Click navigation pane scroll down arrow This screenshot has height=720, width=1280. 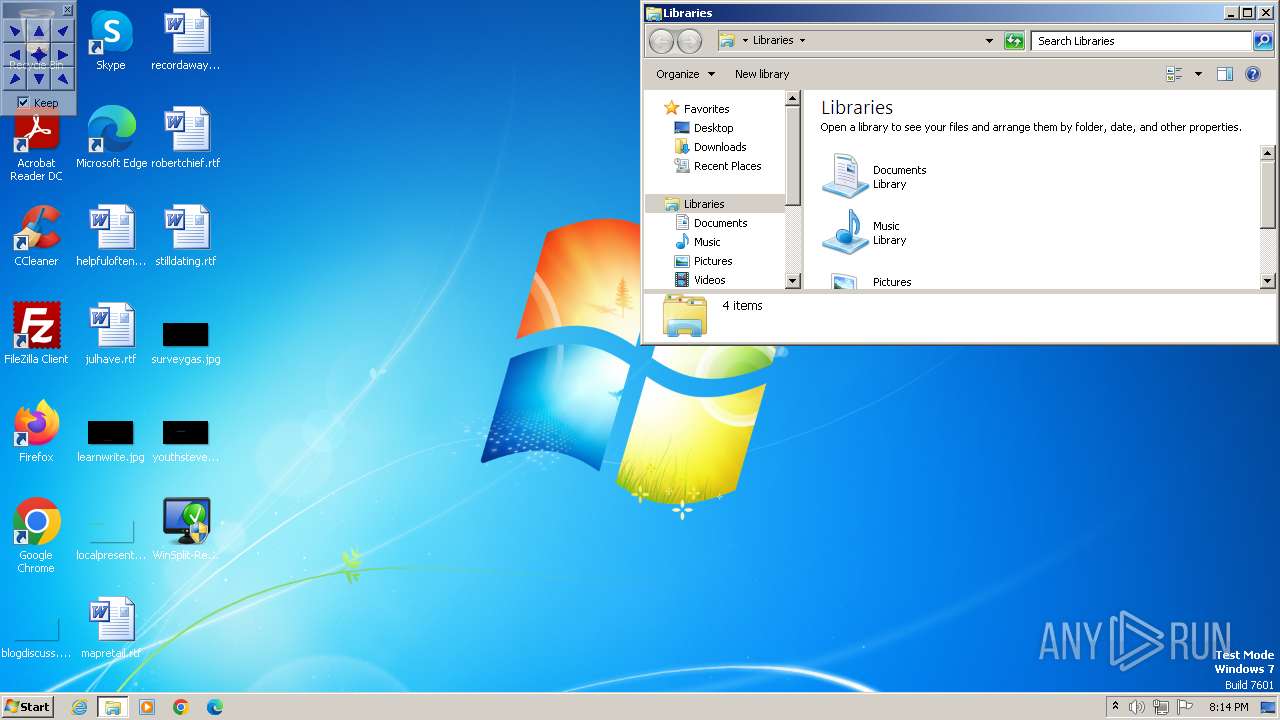(793, 281)
